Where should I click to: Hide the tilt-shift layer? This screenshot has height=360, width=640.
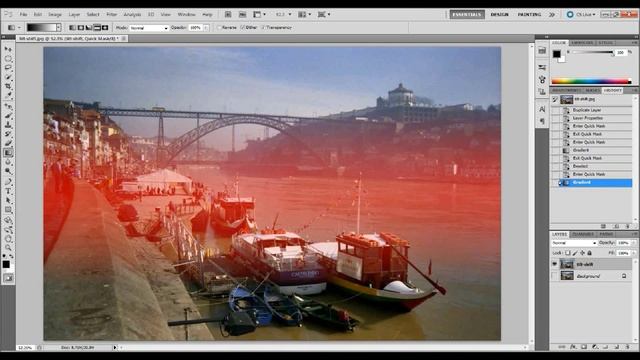pyautogui.click(x=554, y=264)
